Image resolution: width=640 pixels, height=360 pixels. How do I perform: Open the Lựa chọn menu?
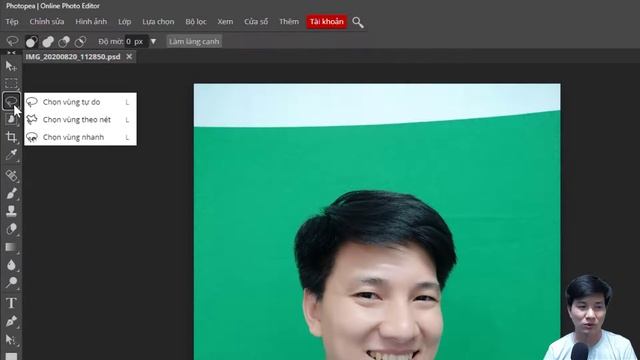pos(158,22)
